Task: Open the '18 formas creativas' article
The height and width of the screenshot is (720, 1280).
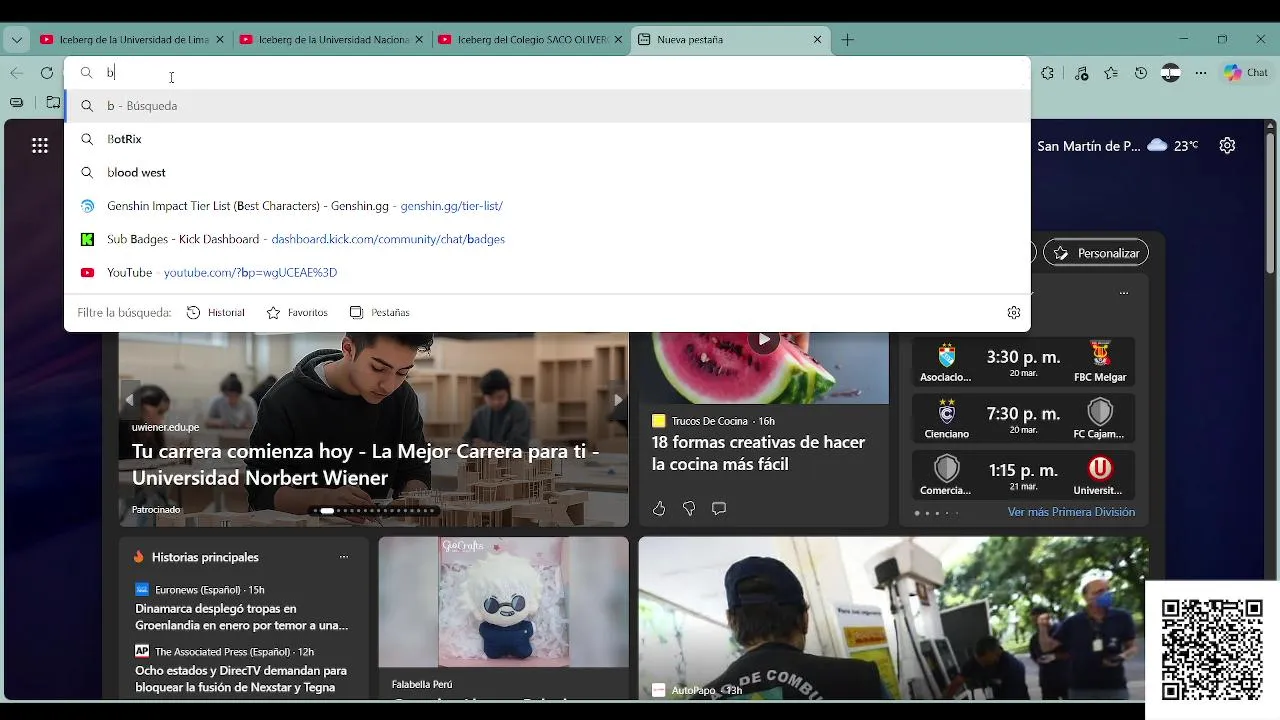Action: 758,453
